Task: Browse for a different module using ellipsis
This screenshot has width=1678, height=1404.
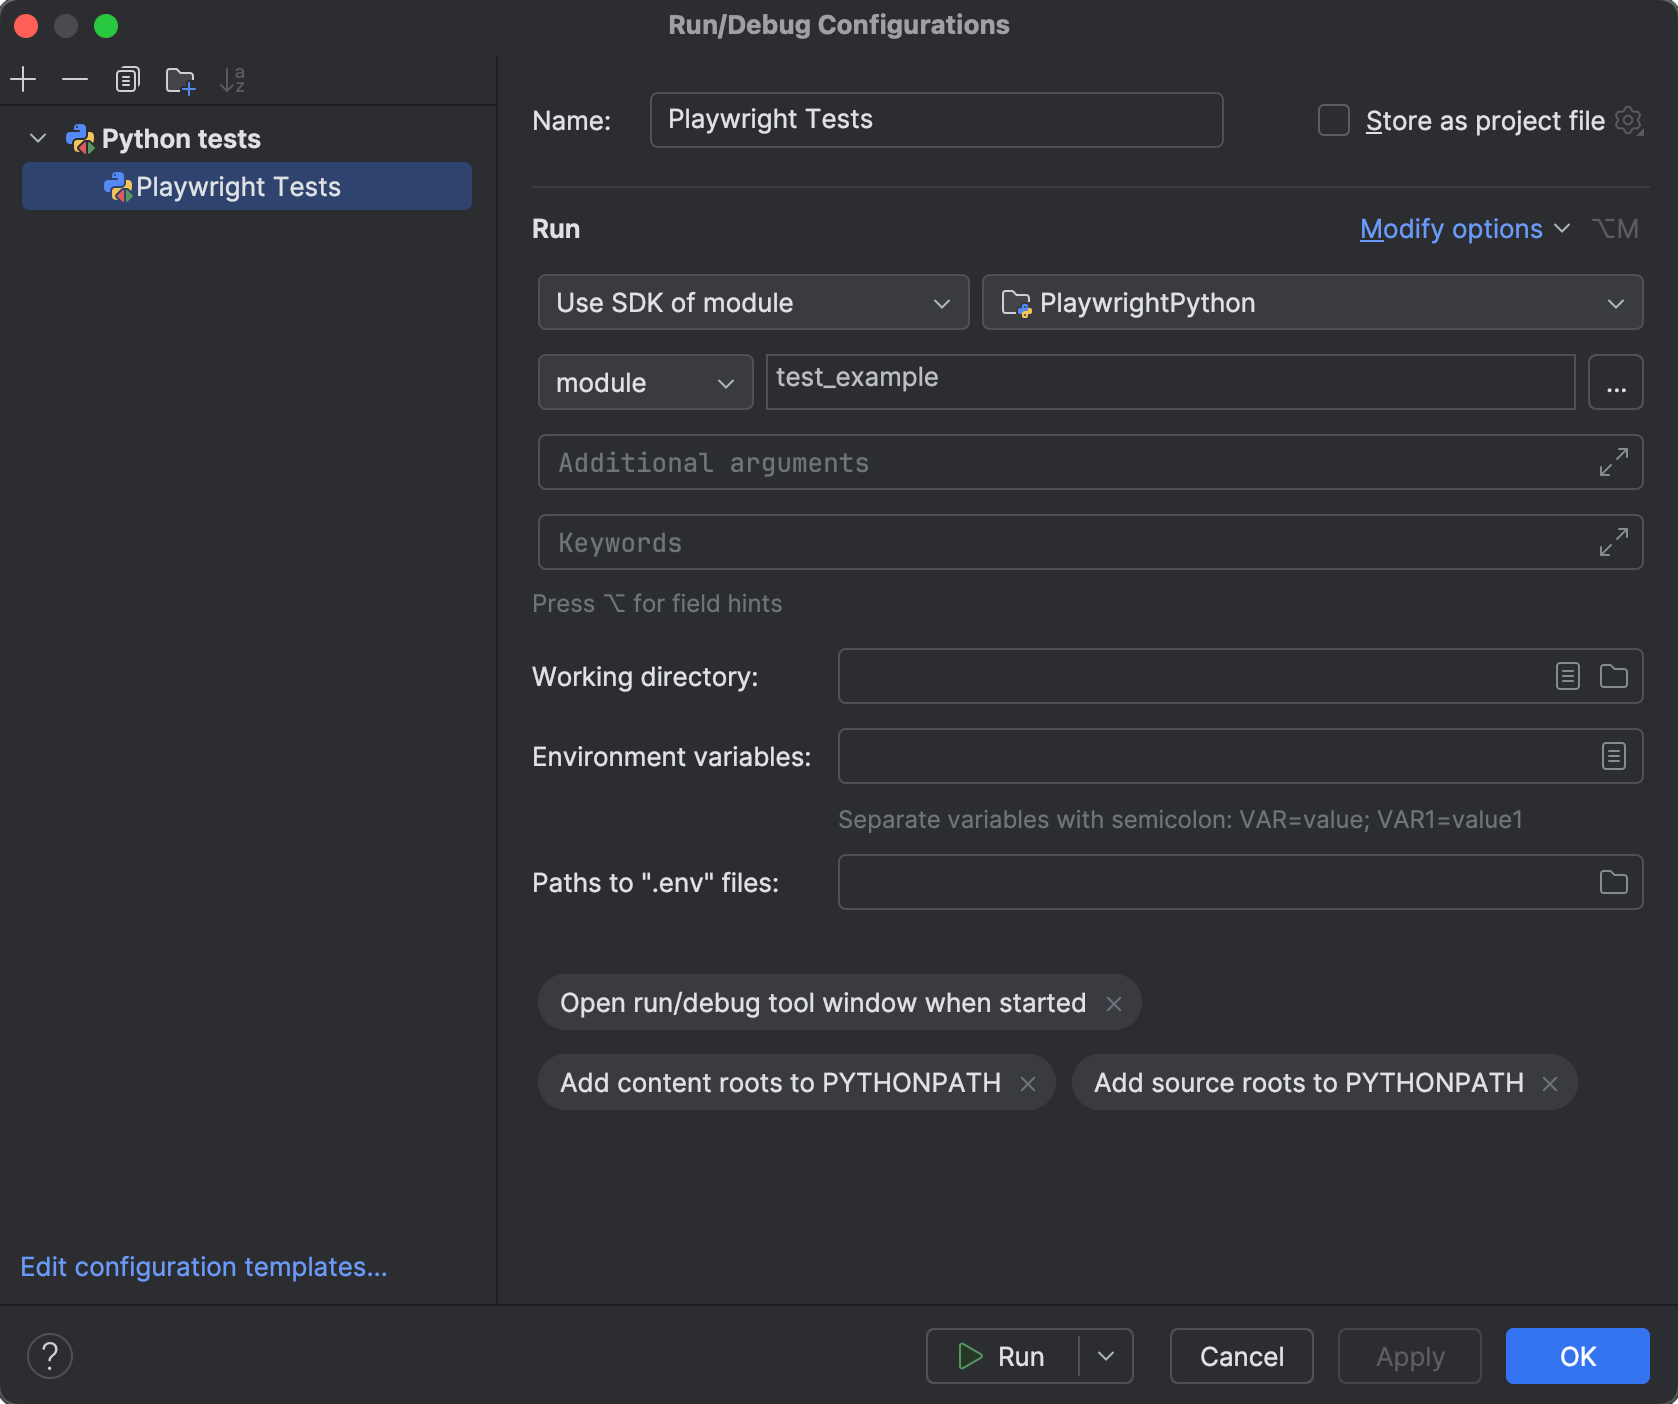Action: tap(1615, 382)
